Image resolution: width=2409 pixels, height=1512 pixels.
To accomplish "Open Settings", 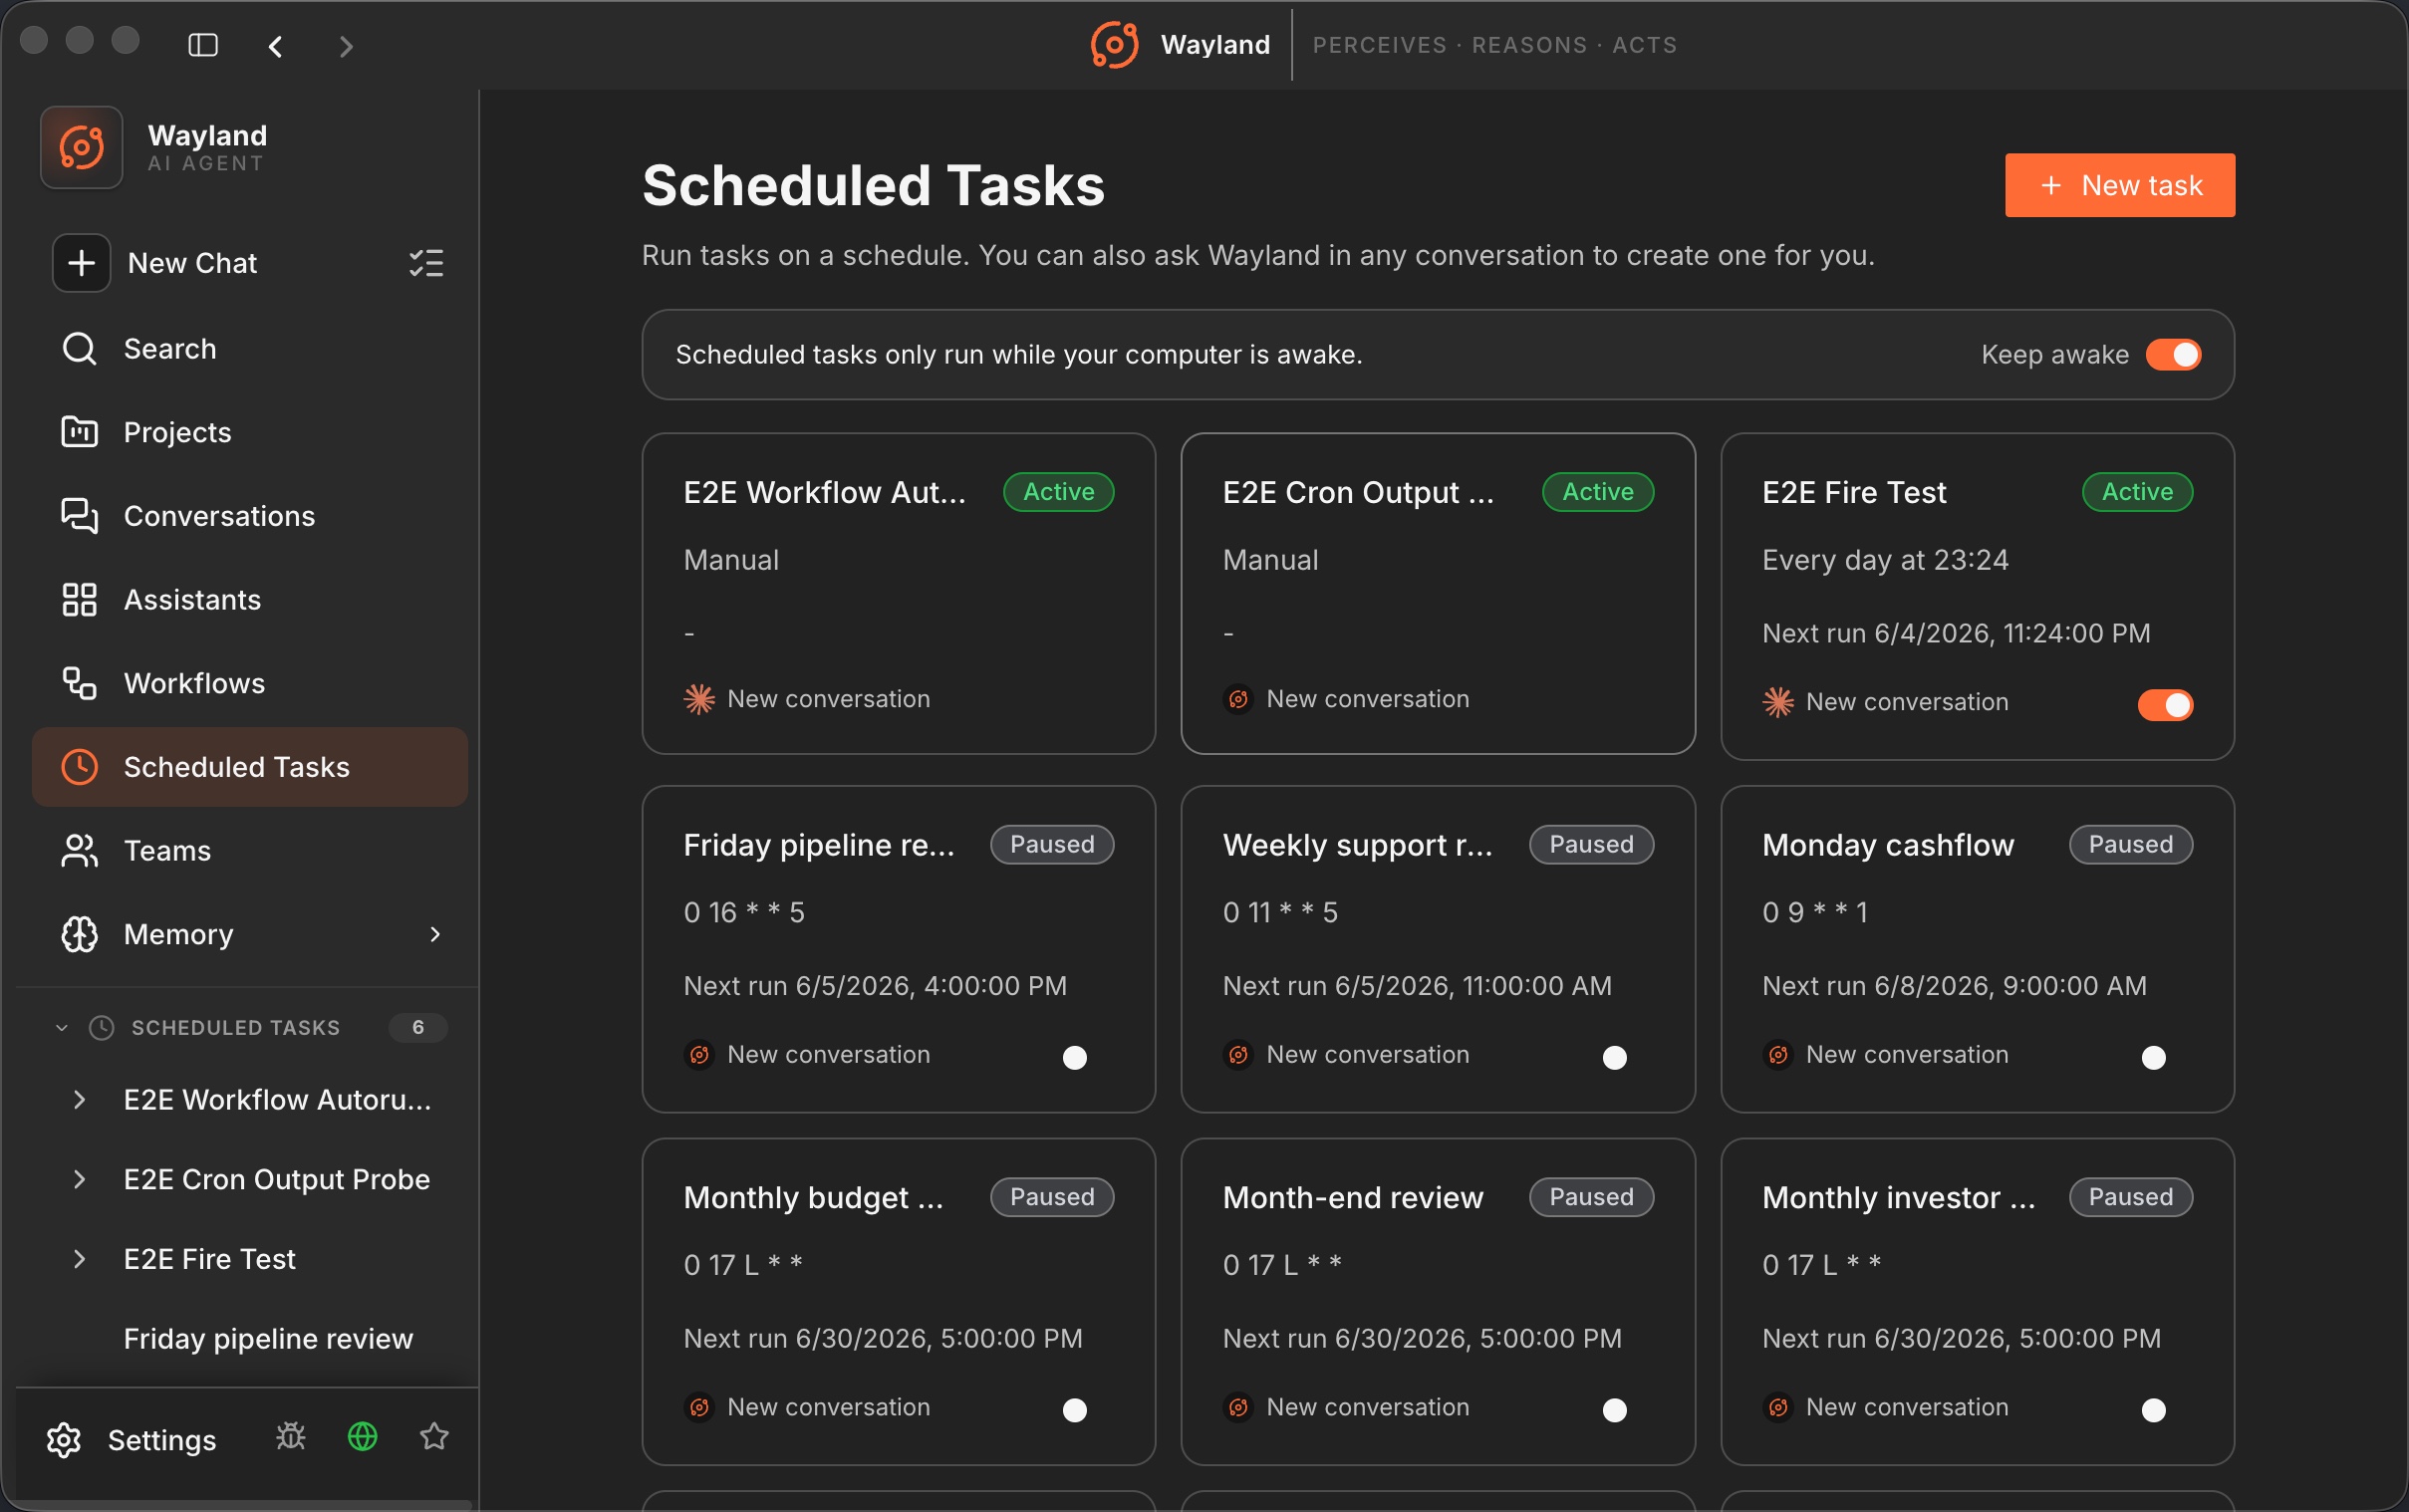I will click(x=161, y=1440).
